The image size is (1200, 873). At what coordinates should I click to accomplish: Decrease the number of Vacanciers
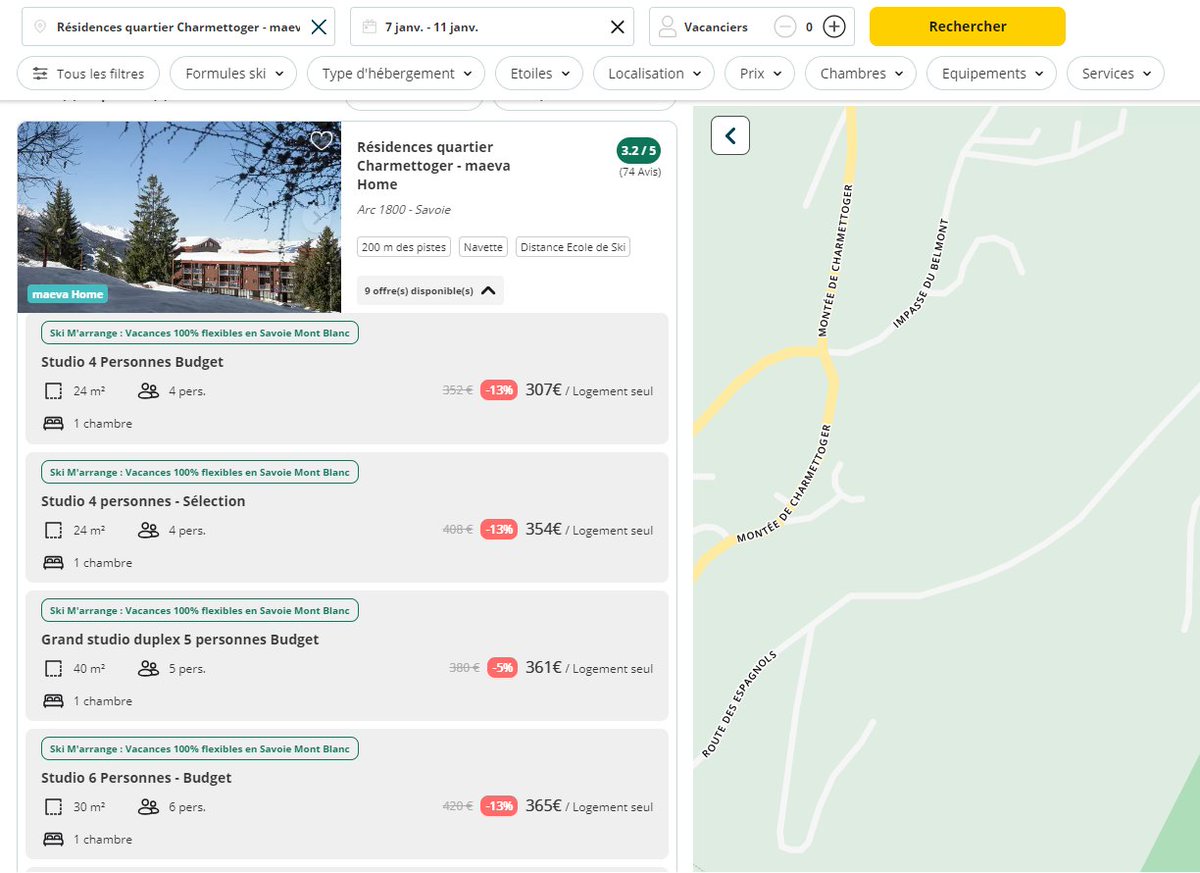pos(786,27)
